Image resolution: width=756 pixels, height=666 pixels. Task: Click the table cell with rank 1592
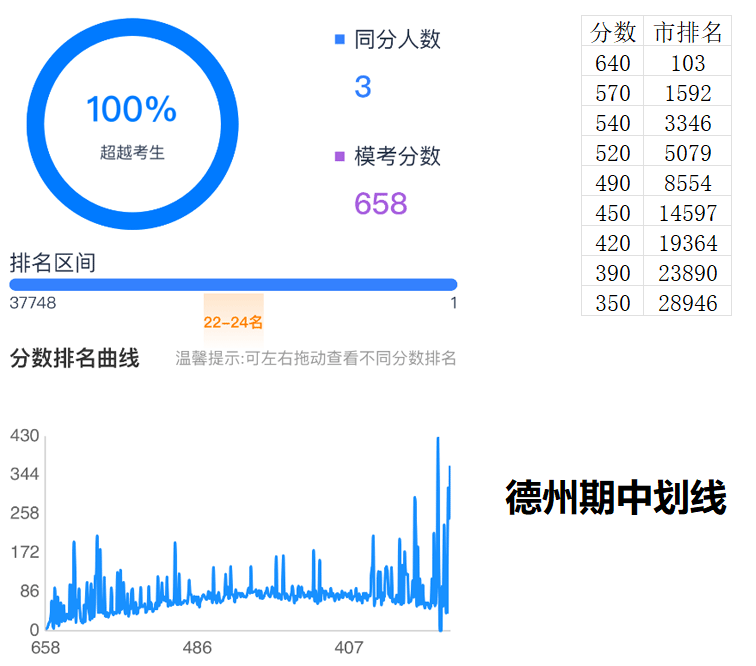click(x=687, y=94)
